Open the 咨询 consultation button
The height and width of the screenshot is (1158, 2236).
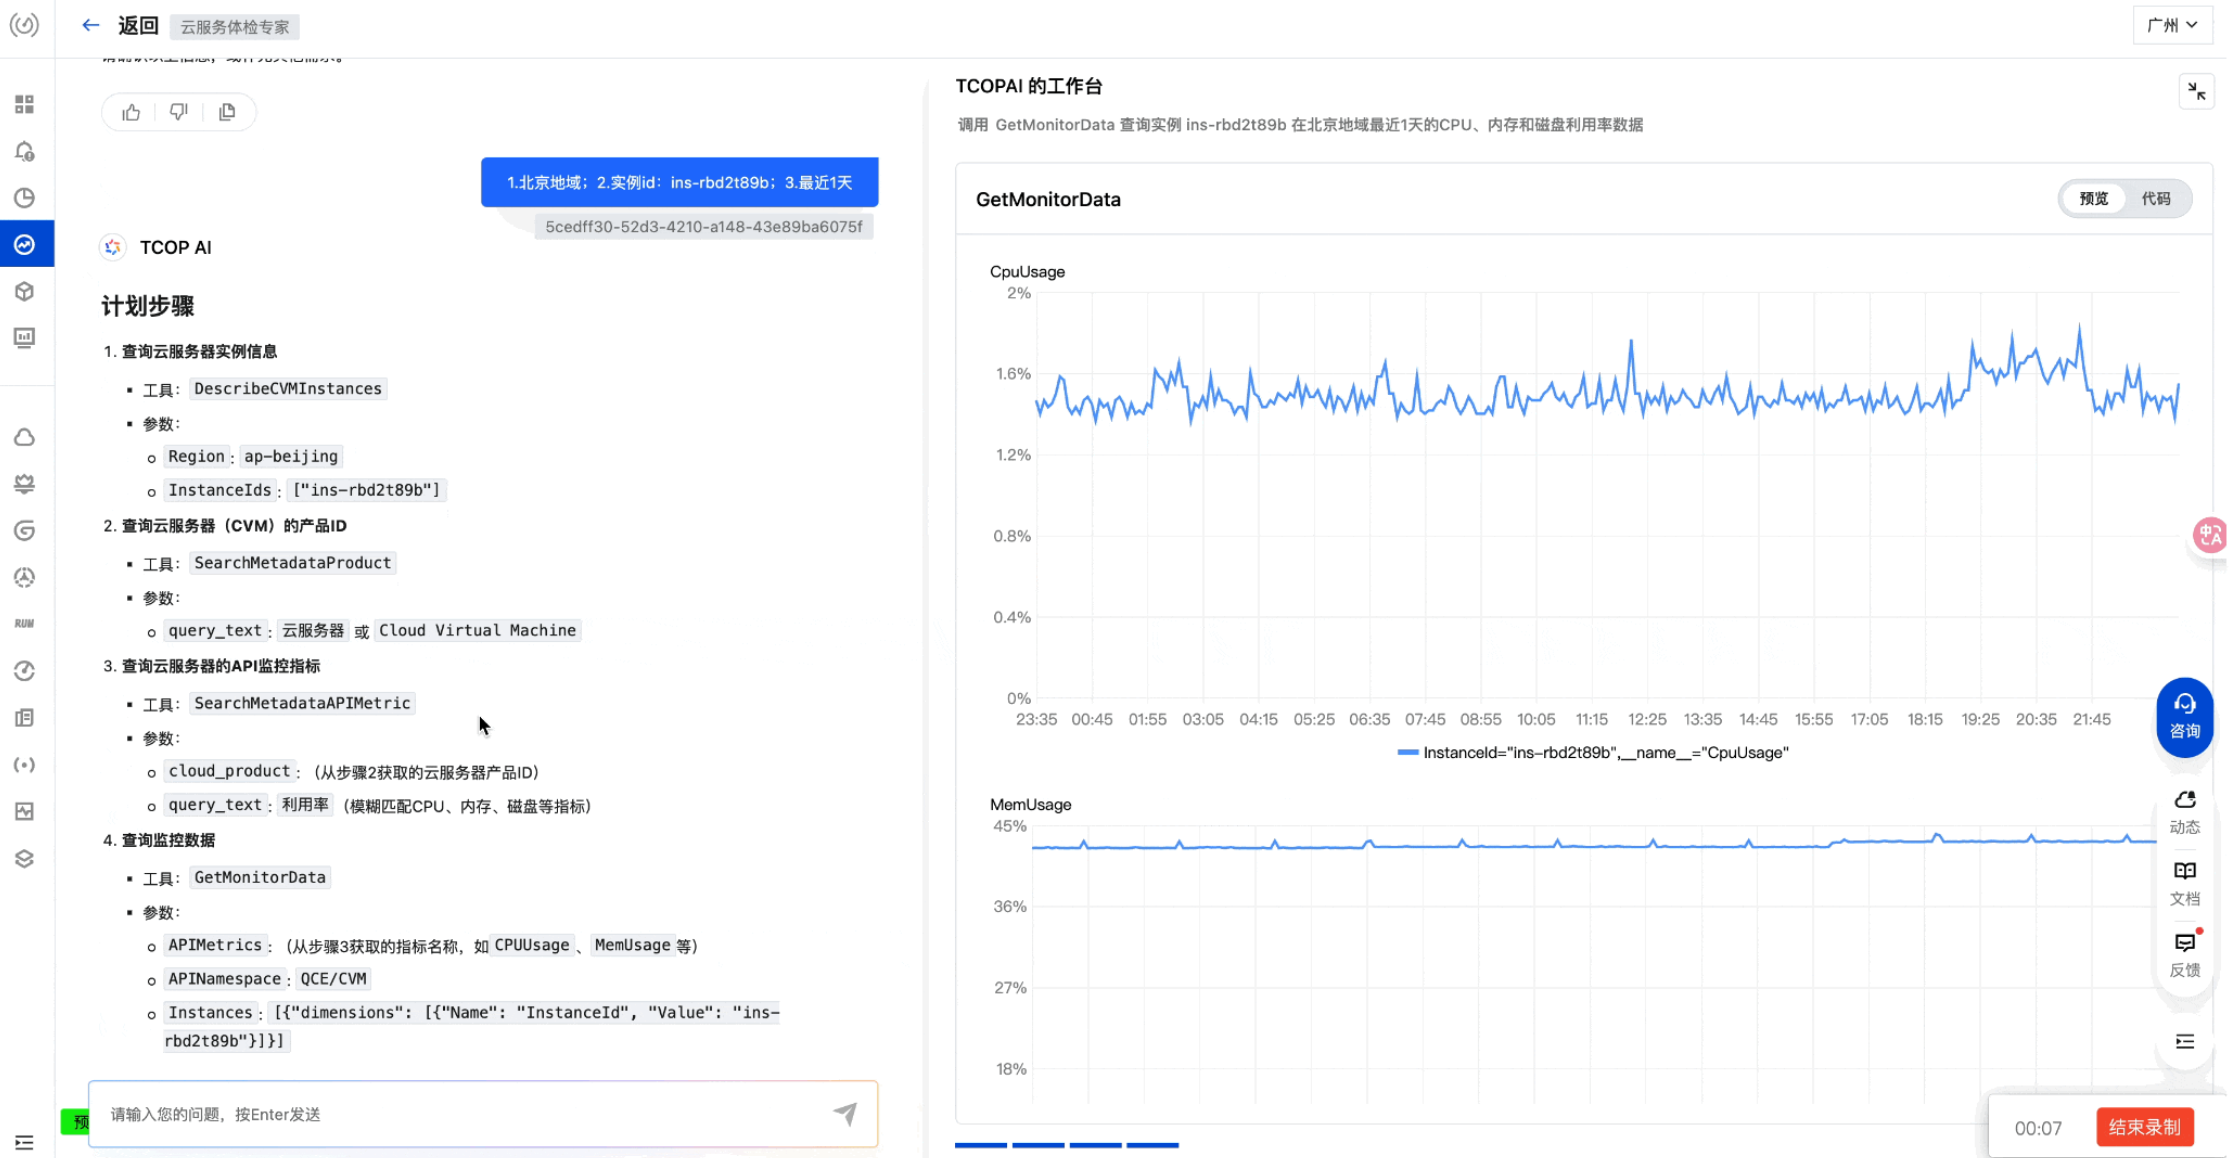pos(2185,717)
